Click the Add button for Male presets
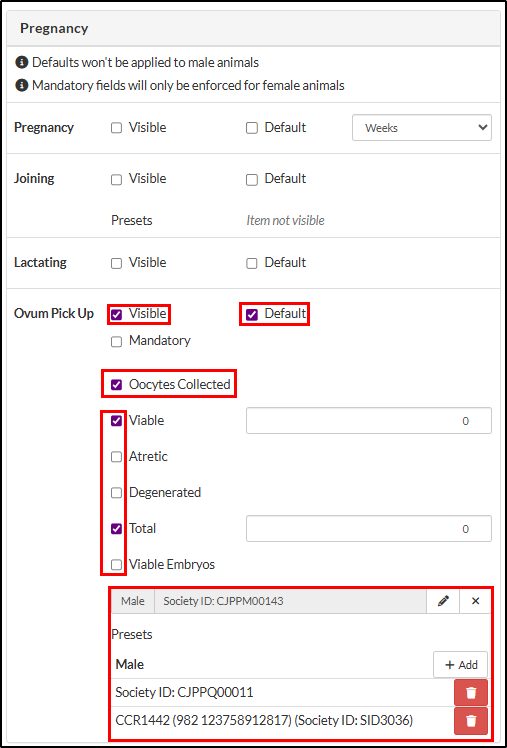507x748 pixels. click(460, 665)
